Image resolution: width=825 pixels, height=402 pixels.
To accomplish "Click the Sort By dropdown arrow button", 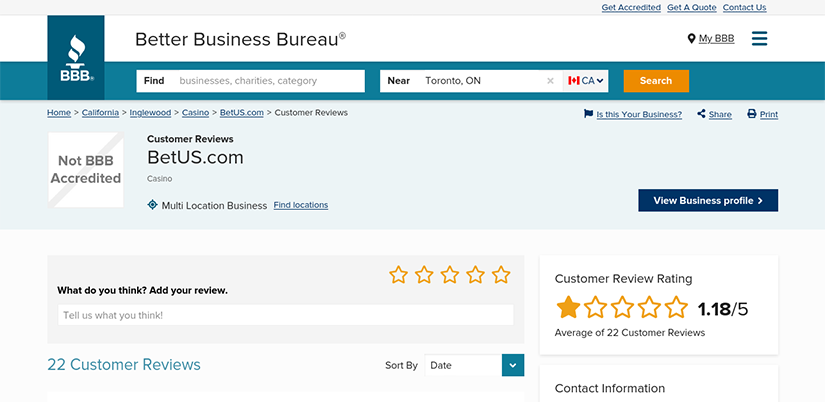I will [x=513, y=365].
